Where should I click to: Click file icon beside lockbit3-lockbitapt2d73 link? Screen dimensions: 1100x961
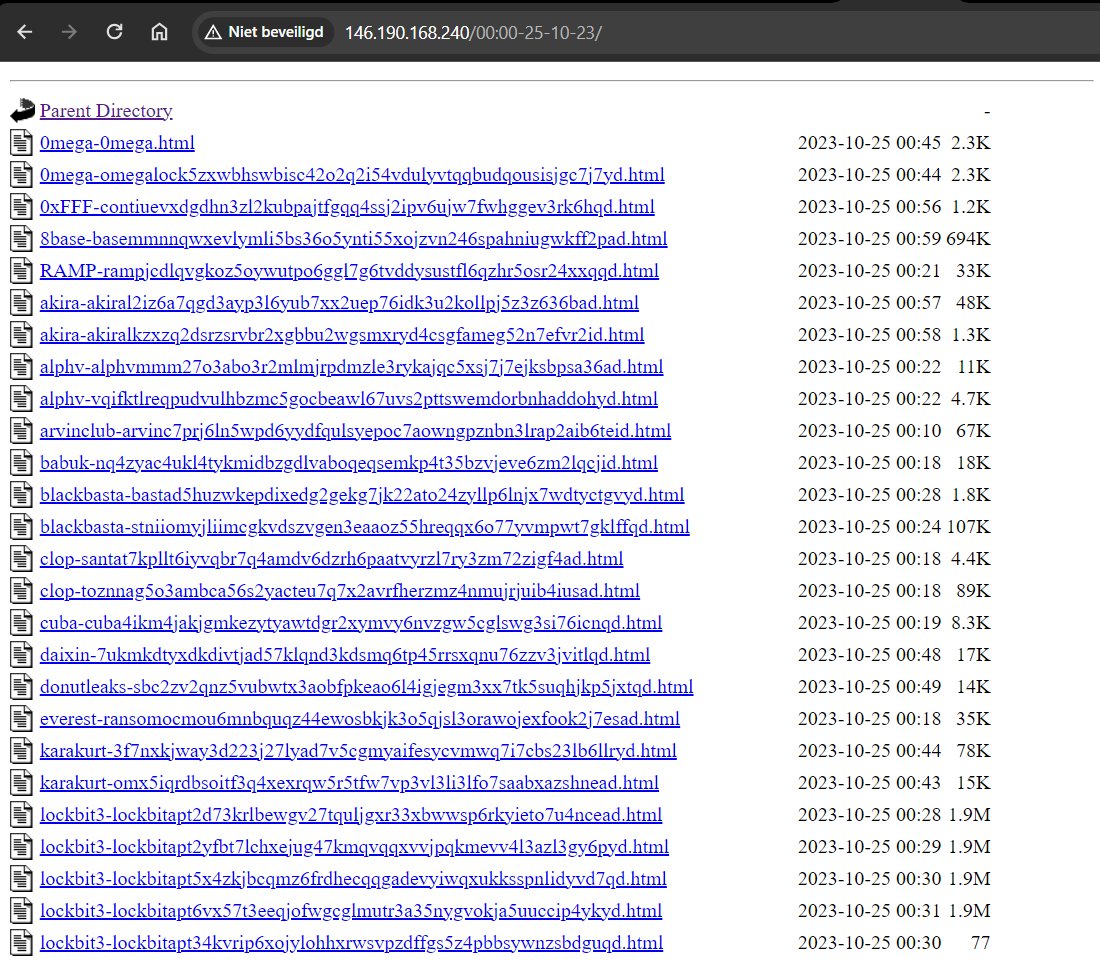click(22, 815)
